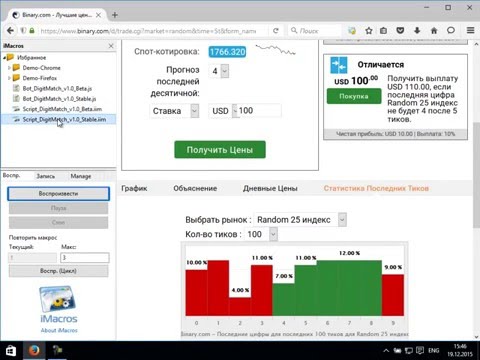Switch to the Воспр. tab
This screenshot has height=360, width=480.
click(x=12, y=176)
